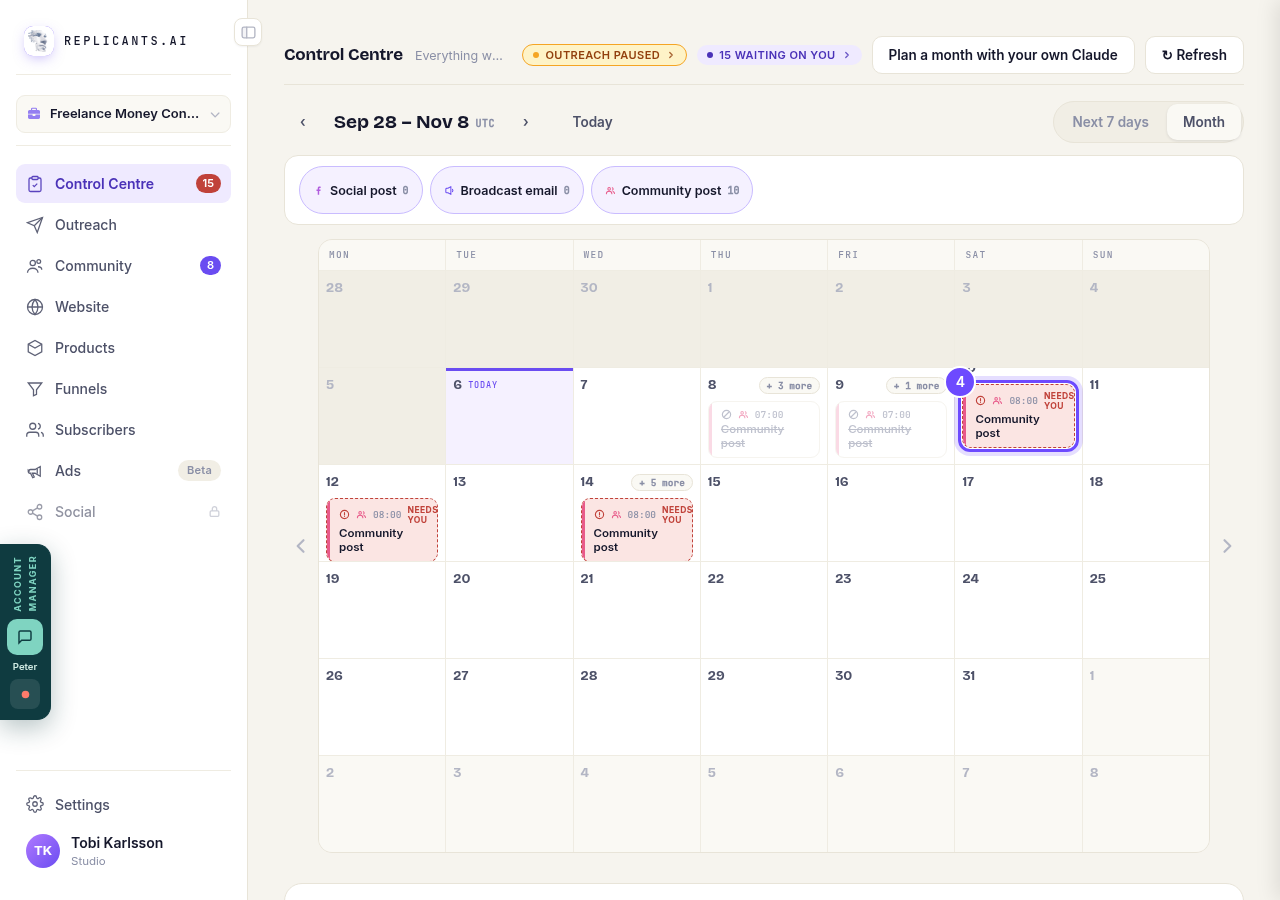Click the Social share icon
This screenshot has width=1280, height=900.
coord(35,511)
